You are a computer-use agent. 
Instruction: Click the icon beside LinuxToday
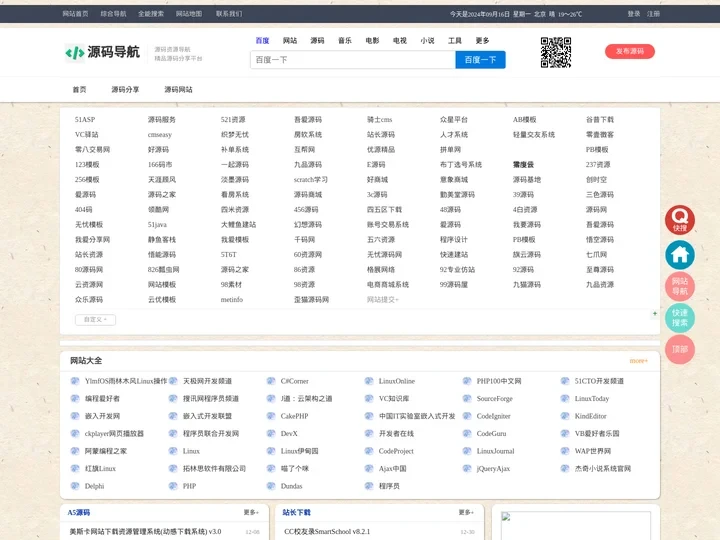565,398
